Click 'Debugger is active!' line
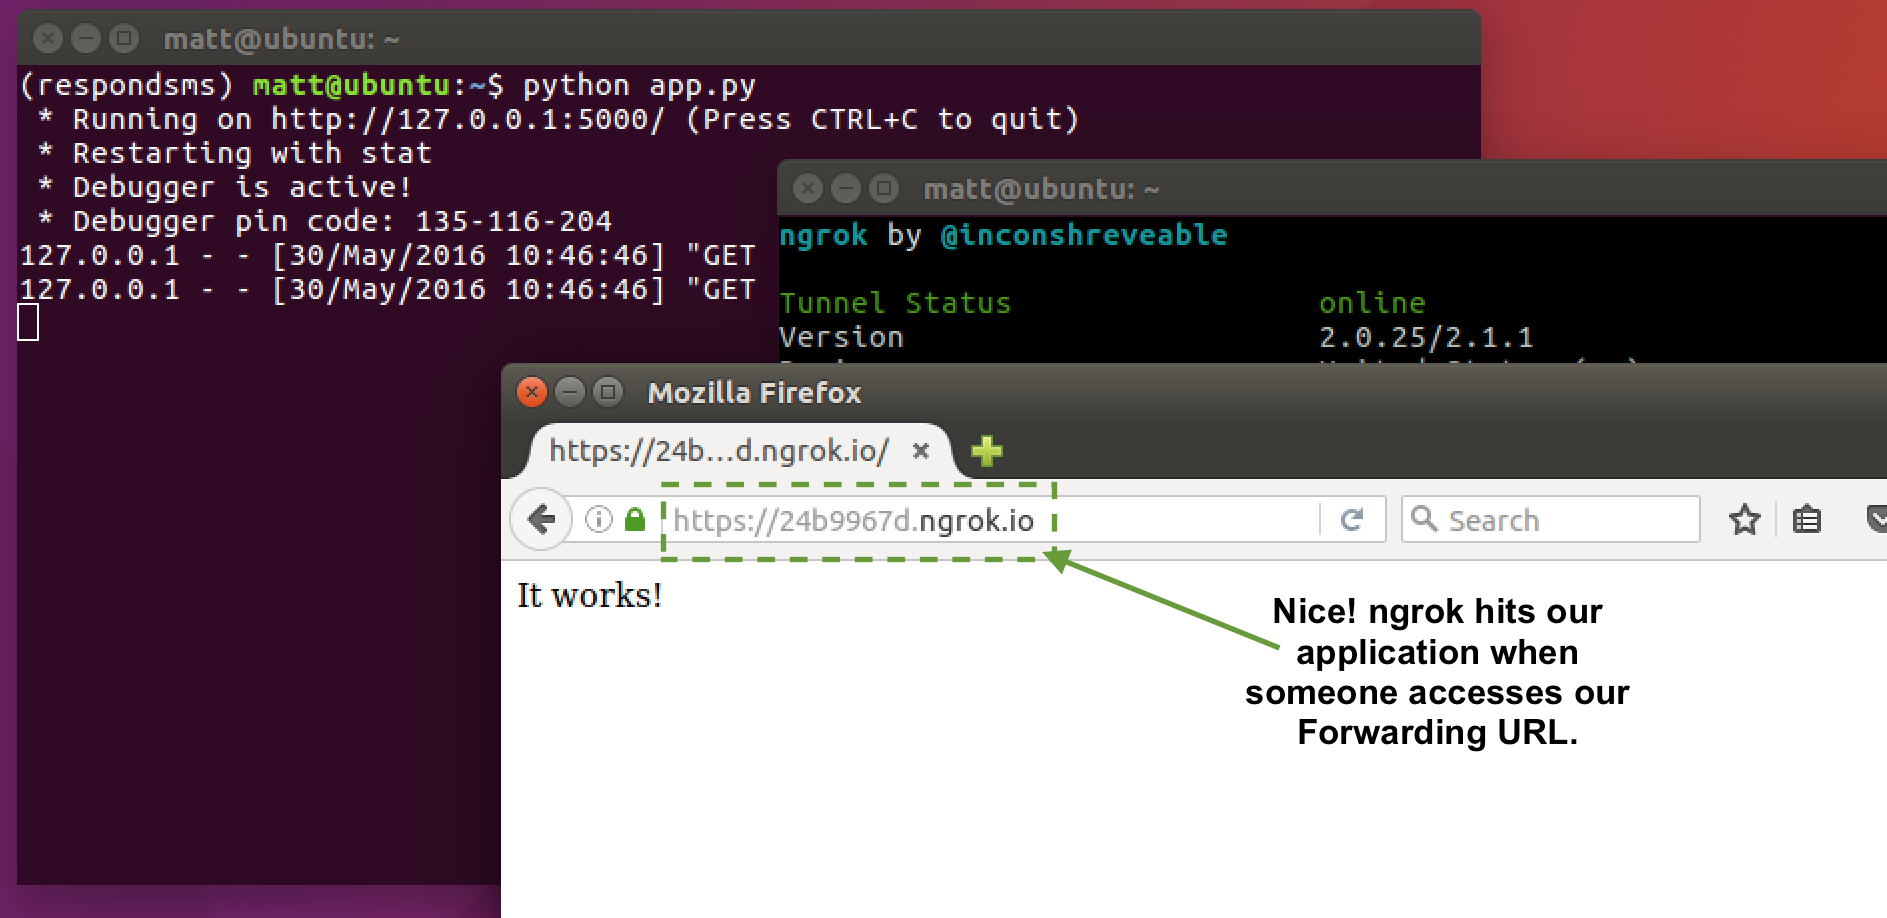 (242, 187)
